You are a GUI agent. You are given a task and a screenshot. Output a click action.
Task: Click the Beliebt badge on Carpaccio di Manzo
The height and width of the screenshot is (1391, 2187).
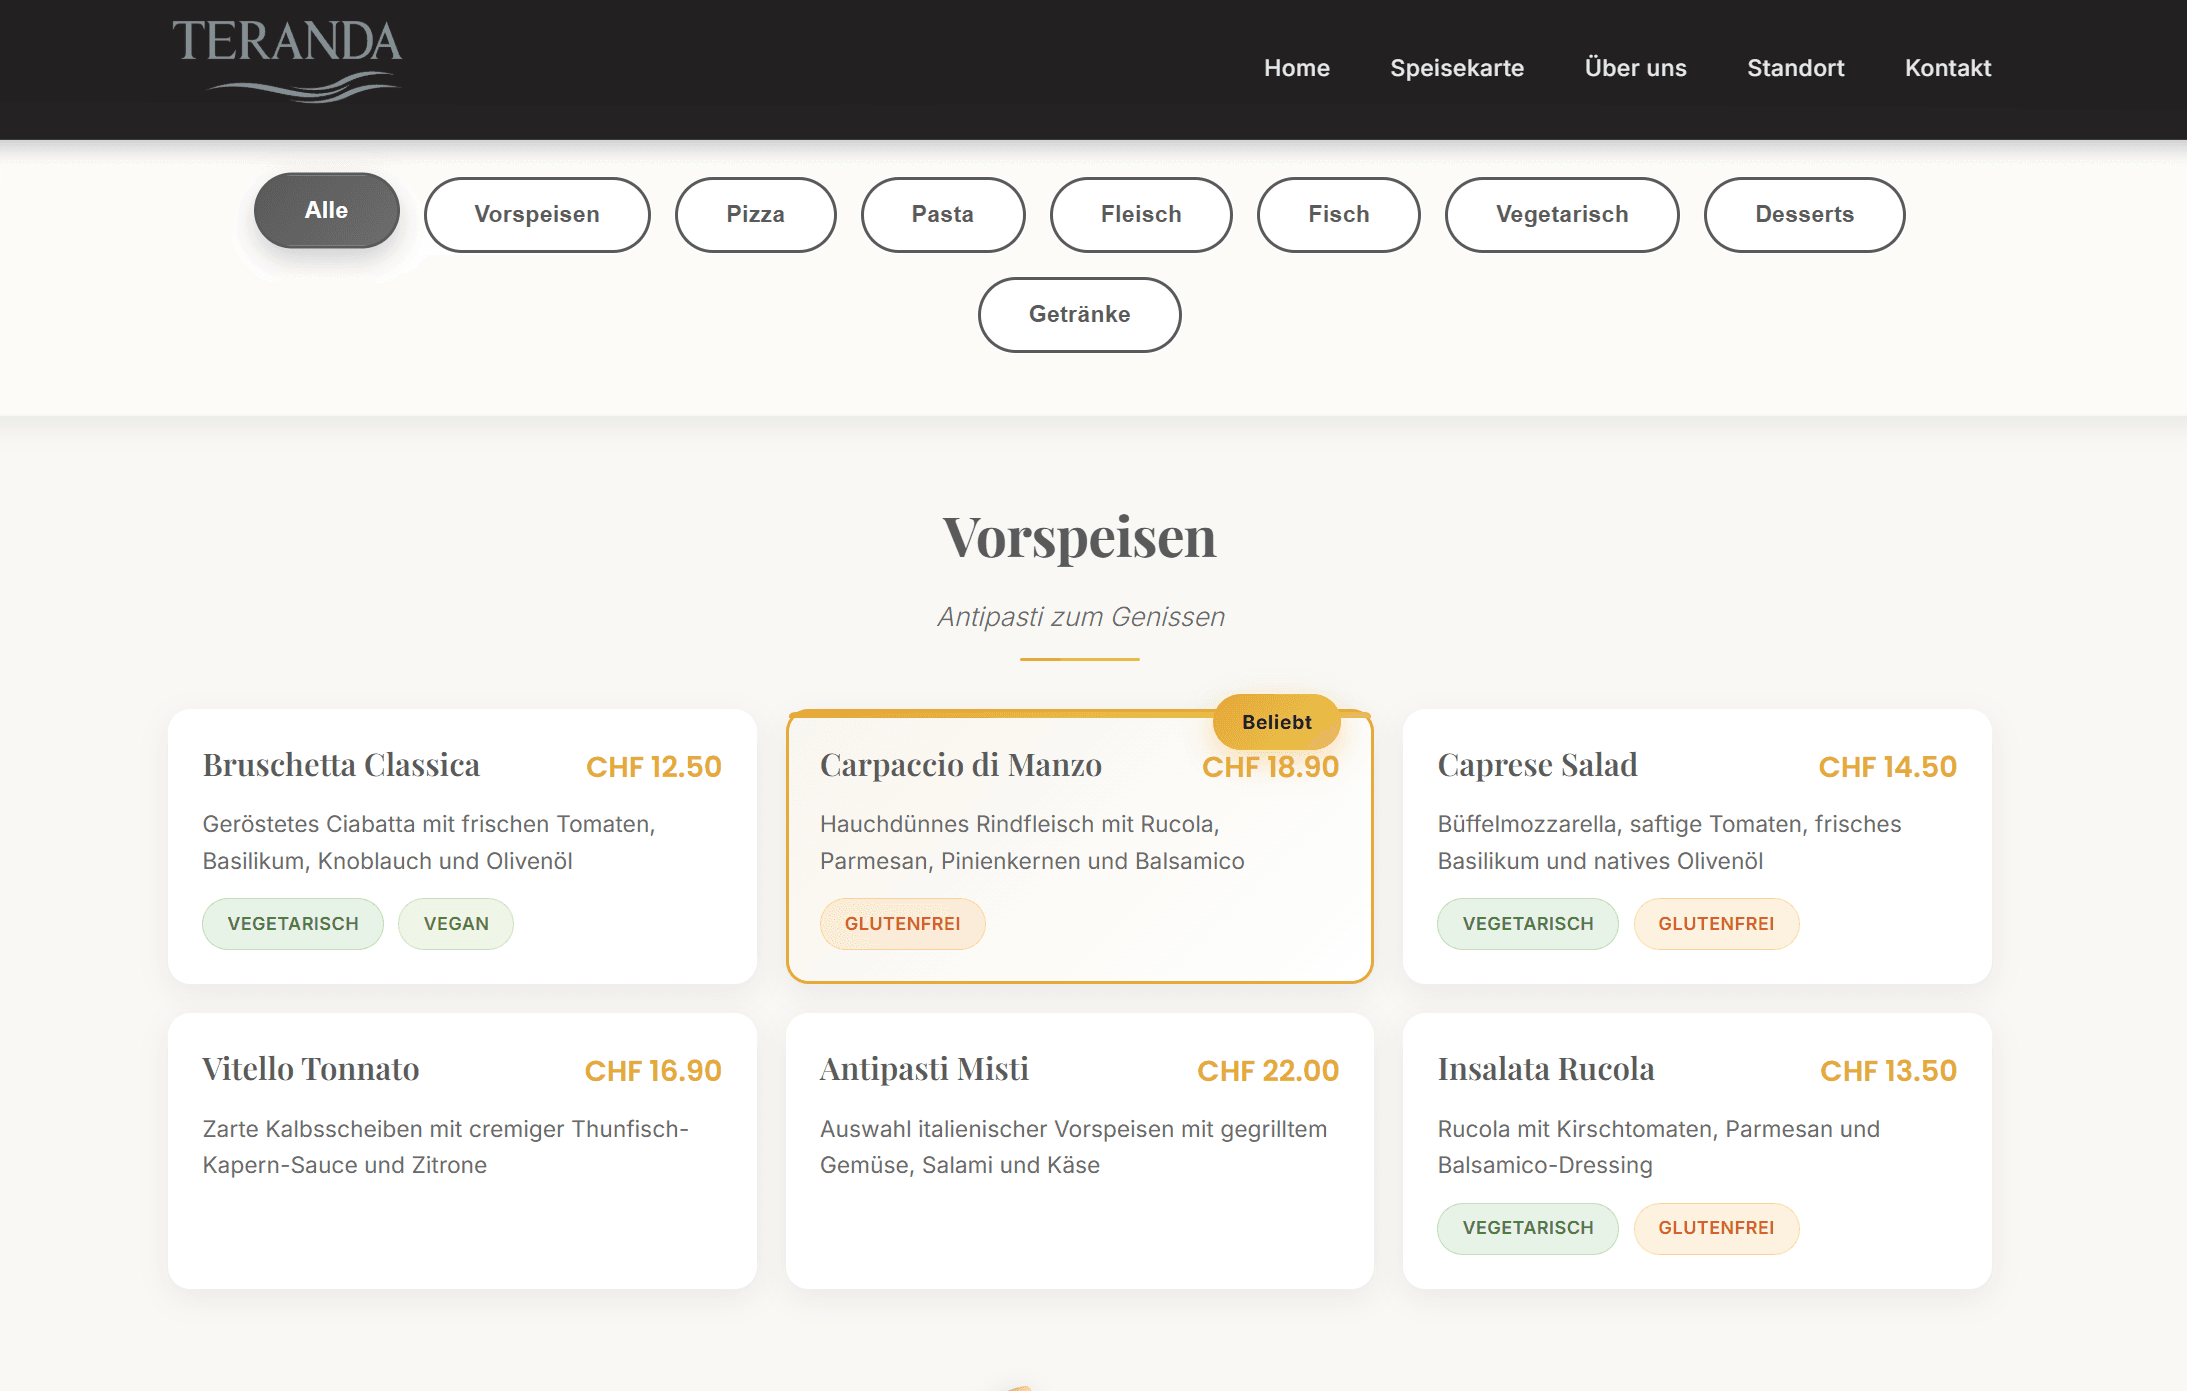[x=1276, y=721]
